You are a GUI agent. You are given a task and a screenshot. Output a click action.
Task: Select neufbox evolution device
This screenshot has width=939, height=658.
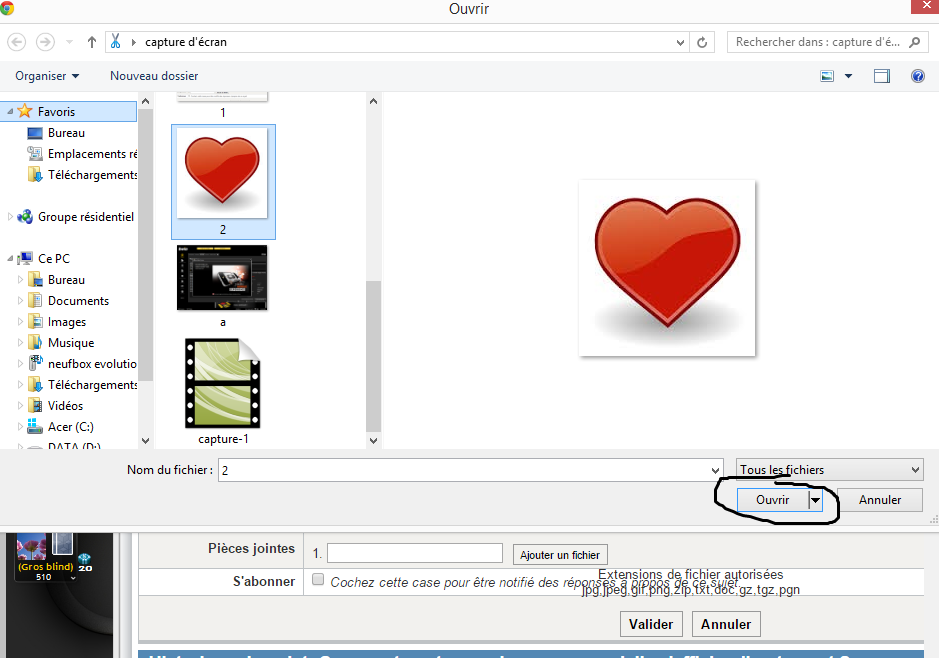pyautogui.click(x=83, y=363)
